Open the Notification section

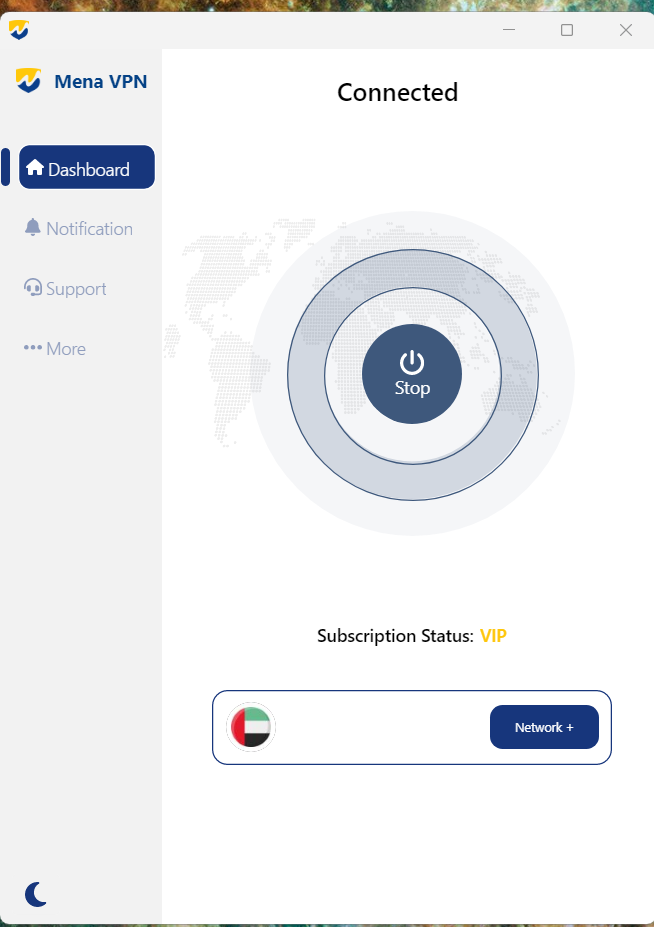[79, 228]
